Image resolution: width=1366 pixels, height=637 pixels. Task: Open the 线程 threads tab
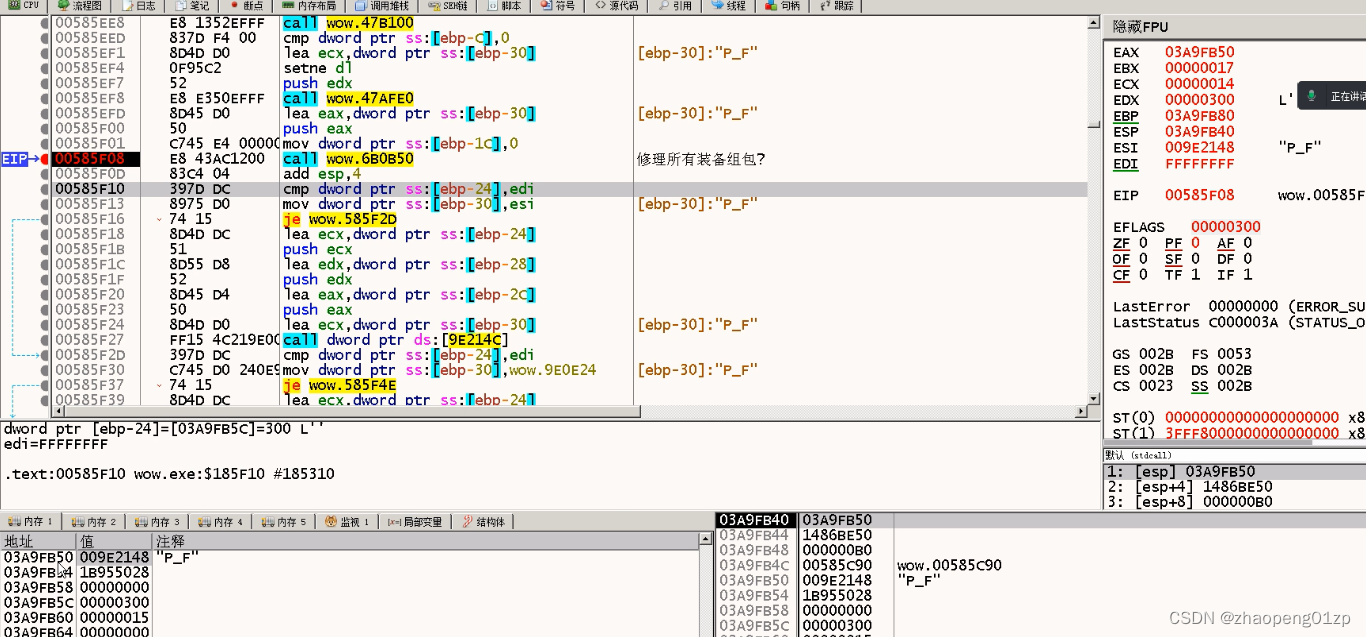point(730,5)
